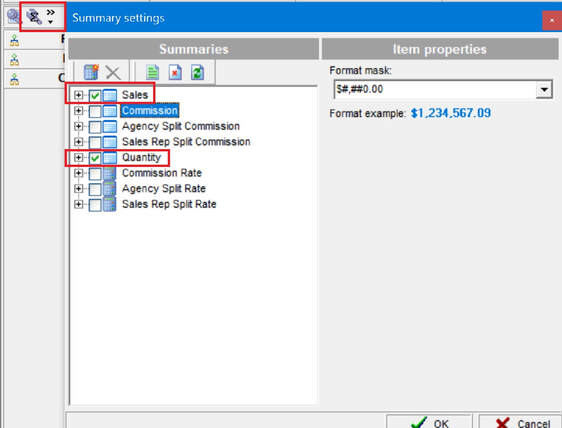Image resolution: width=562 pixels, height=428 pixels.
Task: Uncheck the Sales summary checkbox
Action: tap(95, 95)
